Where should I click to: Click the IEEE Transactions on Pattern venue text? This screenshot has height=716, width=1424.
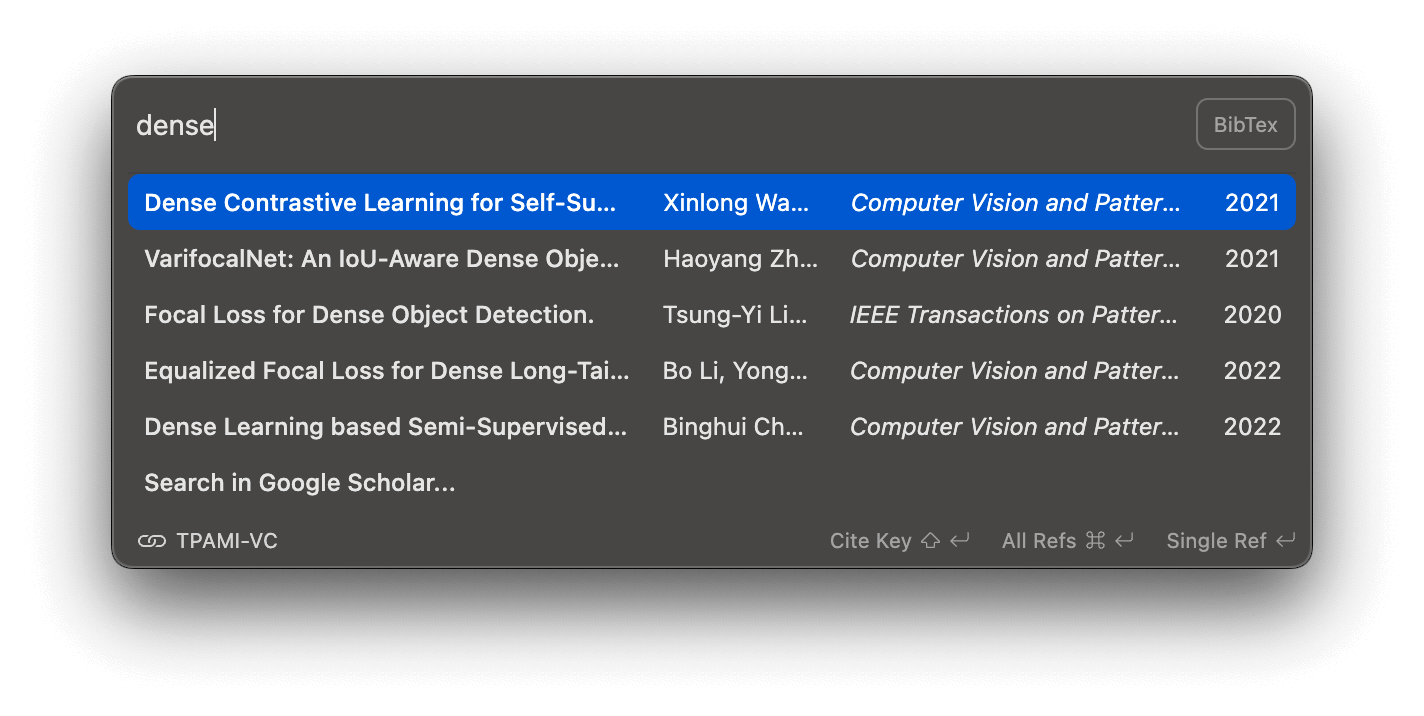1013,315
